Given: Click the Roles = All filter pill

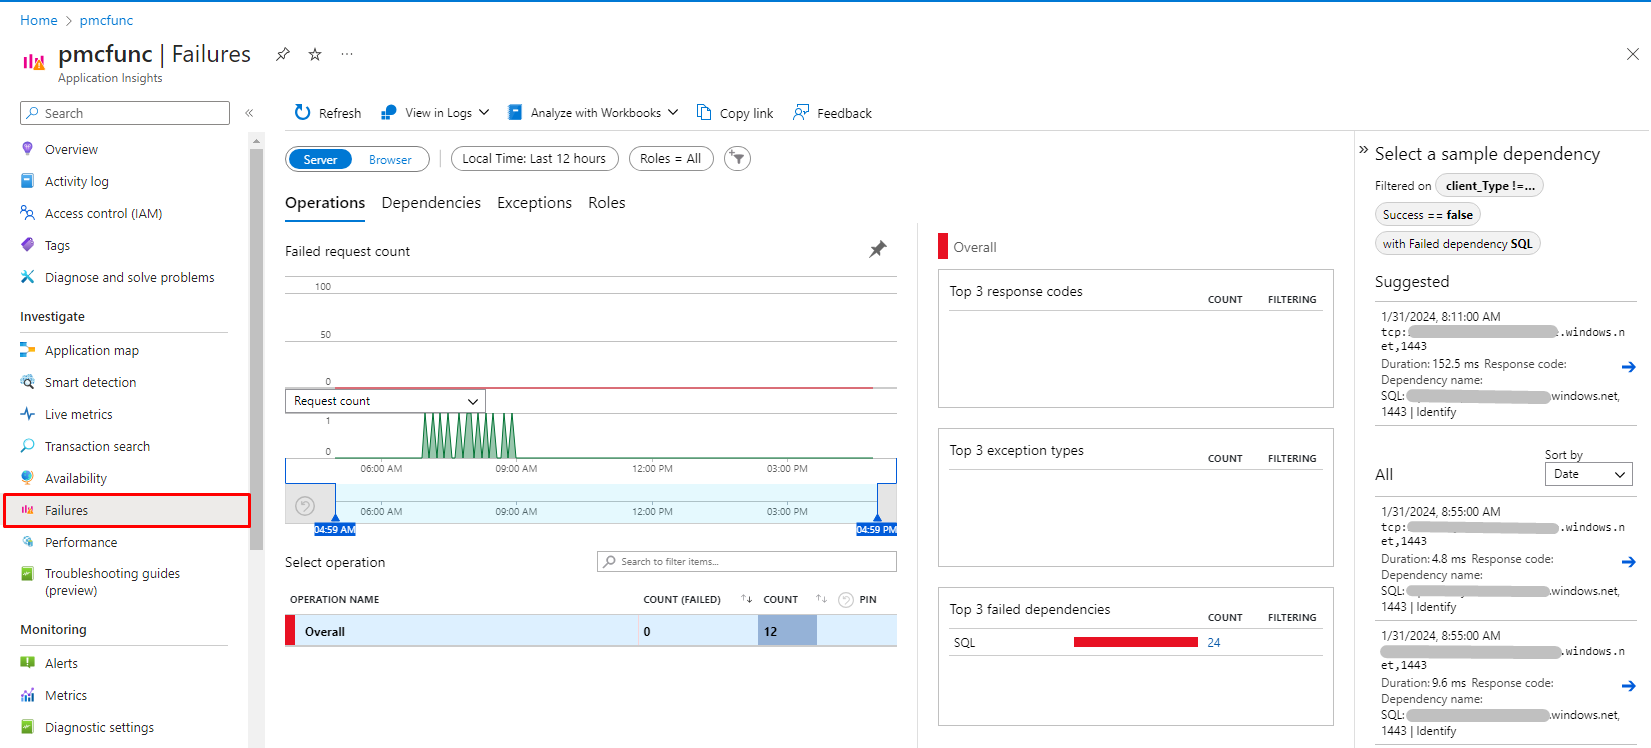Looking at the screenshot, I should [671, 158].
